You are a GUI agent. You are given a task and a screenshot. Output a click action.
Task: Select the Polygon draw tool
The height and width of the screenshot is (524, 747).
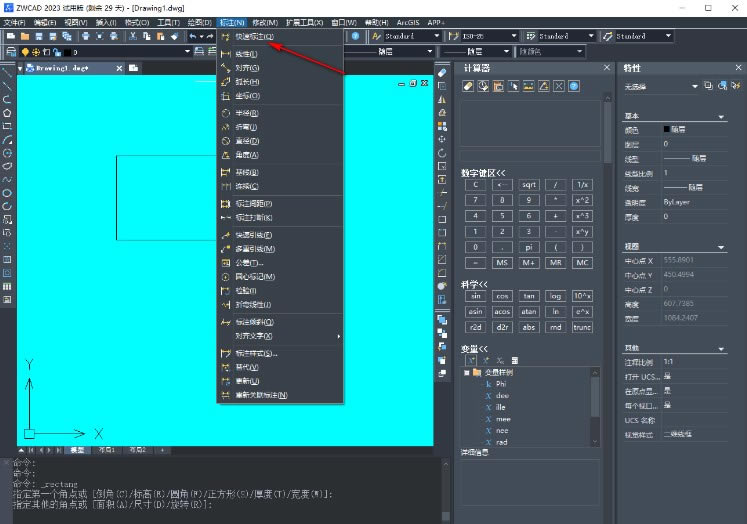tap(7, 113)
